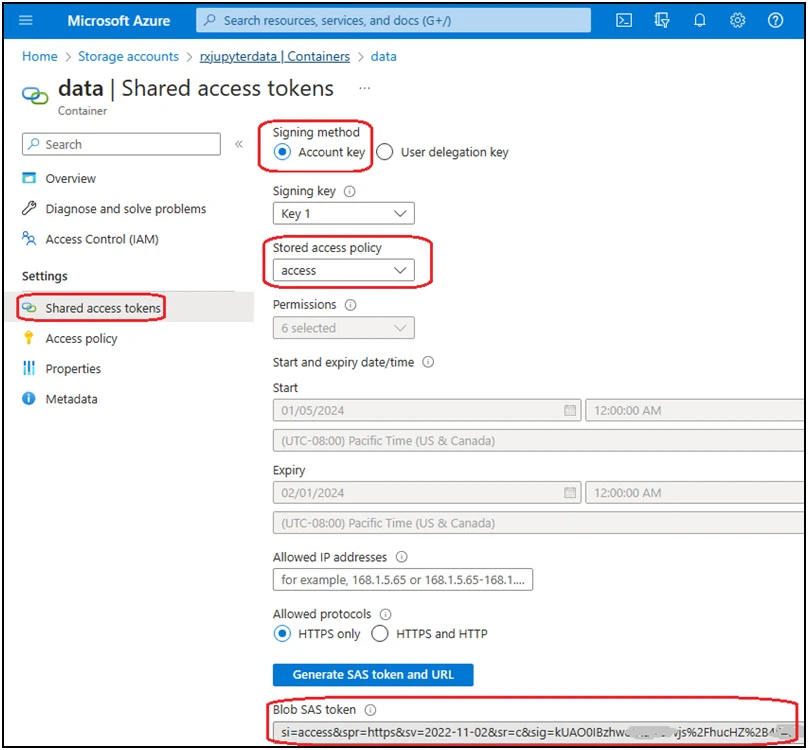Open Diagnose and solve problems
Screen dimensions: 808x750
coord(126,208)
